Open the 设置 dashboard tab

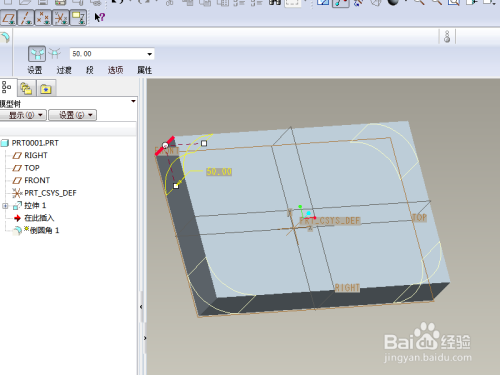pos(35,70)
